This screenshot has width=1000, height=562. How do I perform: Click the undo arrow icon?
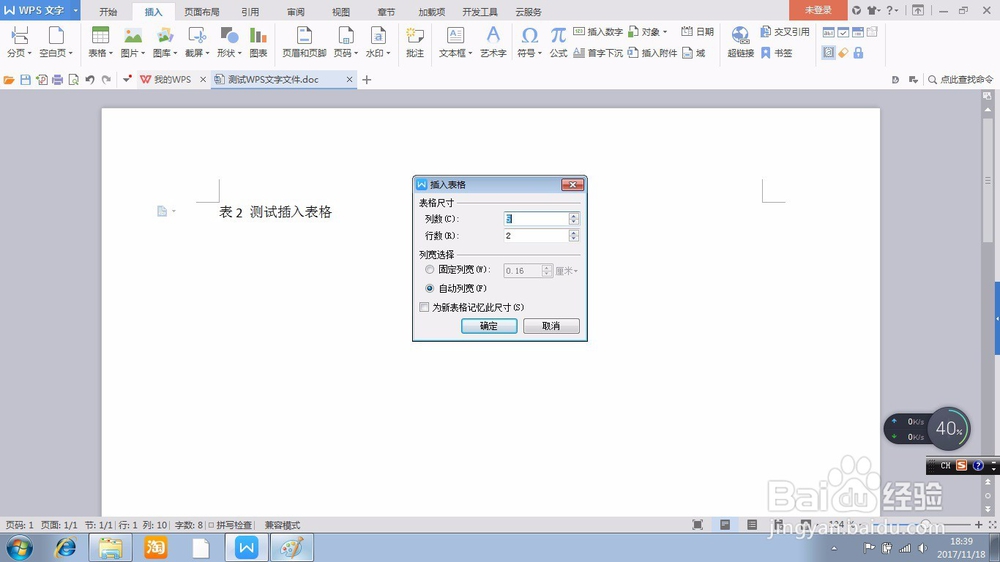90,80
